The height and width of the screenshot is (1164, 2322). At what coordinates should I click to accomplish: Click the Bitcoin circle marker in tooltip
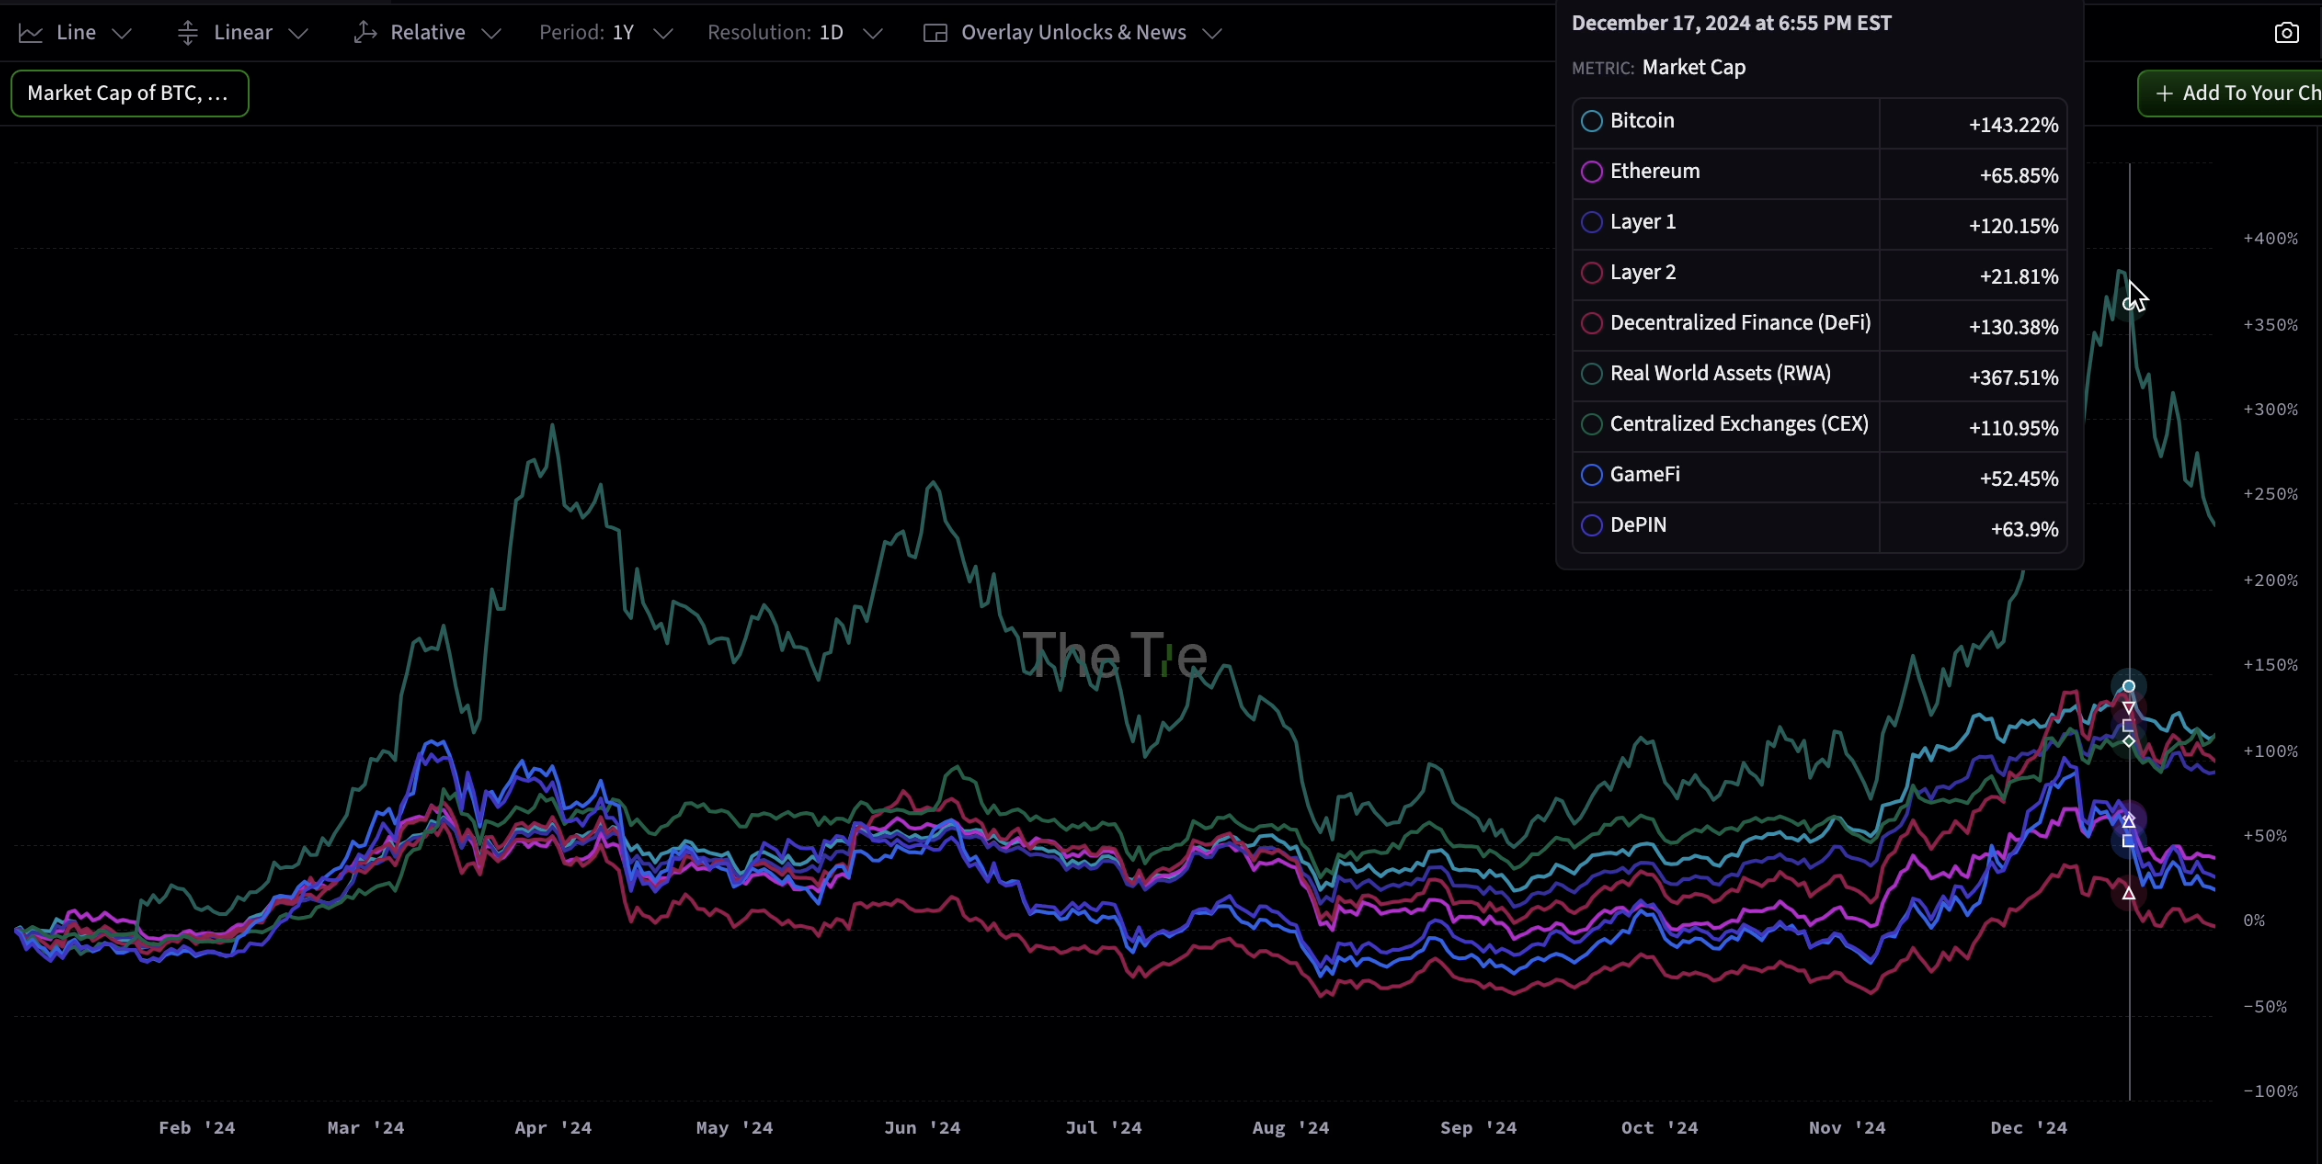(x=1592, y=121)
